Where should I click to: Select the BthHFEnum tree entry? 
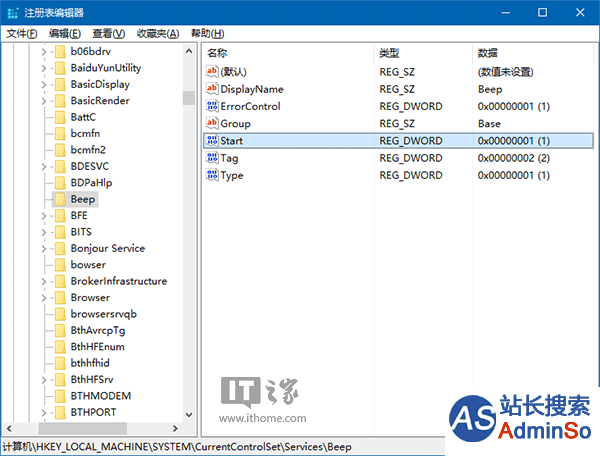(x=97, y=347)
